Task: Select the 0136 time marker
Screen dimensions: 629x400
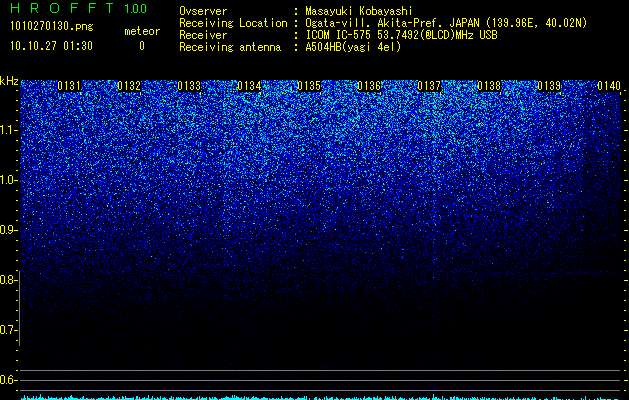Action: (369, 86)
